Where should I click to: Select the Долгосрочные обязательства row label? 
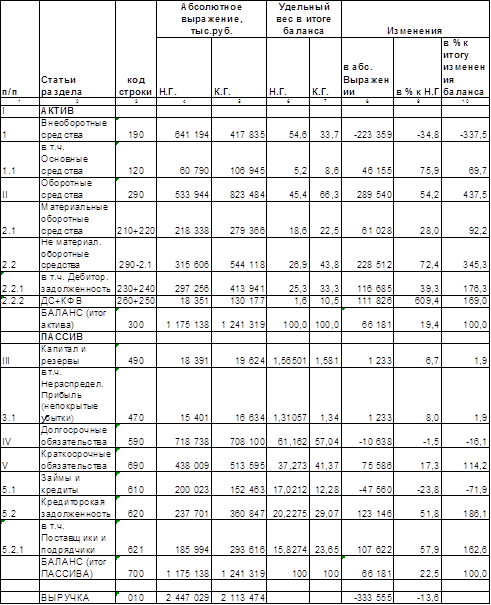click(x=77, y=436)
